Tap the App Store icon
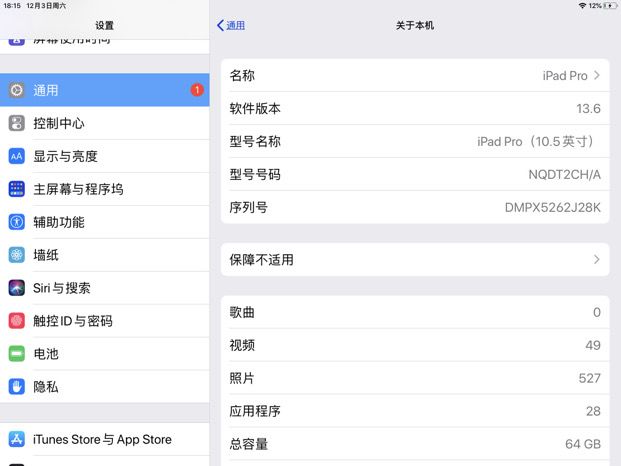621x466 pixels. [x=16, y=439]
